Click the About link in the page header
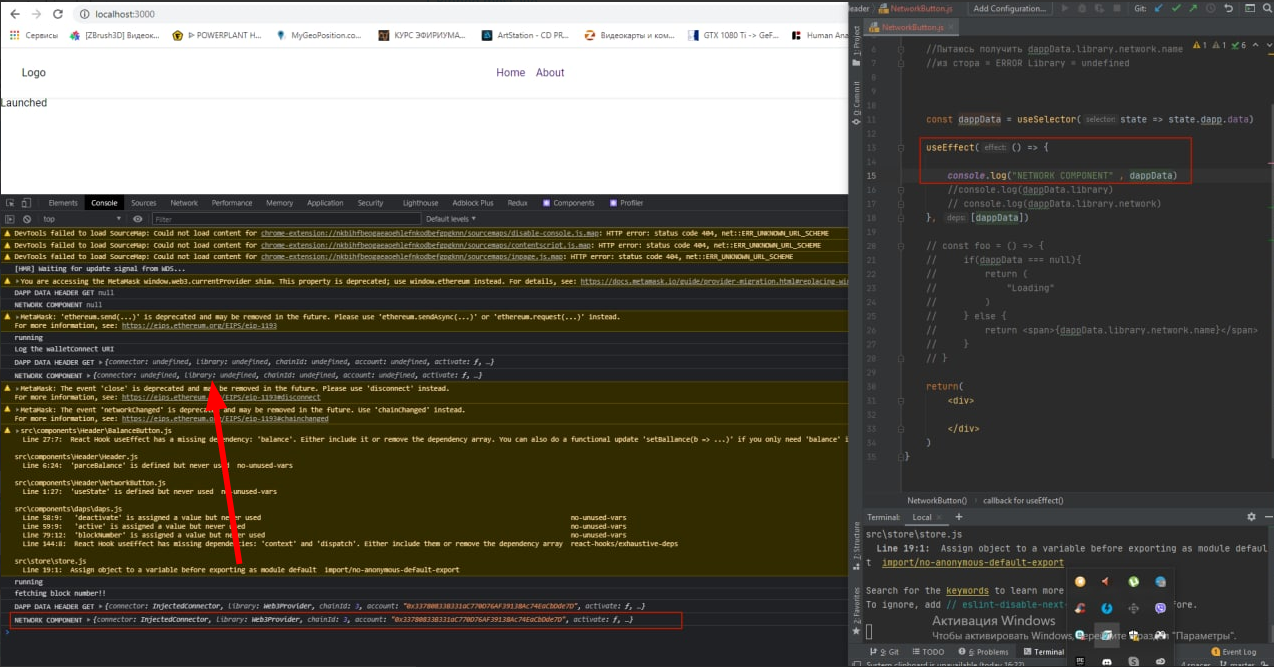The width and height of the screenshot is (1274, 667). 550,73
